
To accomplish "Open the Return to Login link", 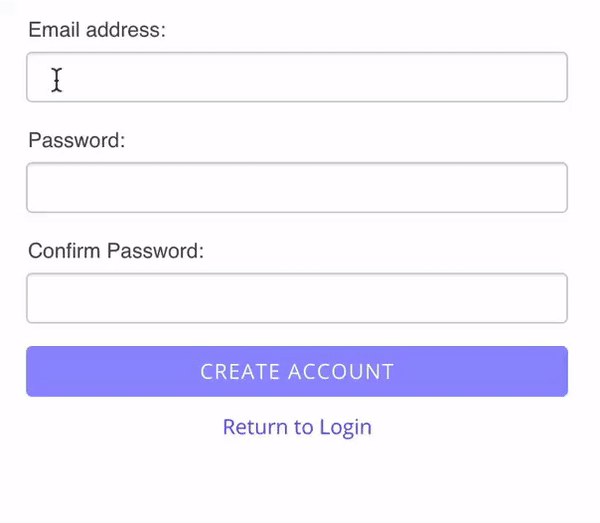I will pos(297,427).
